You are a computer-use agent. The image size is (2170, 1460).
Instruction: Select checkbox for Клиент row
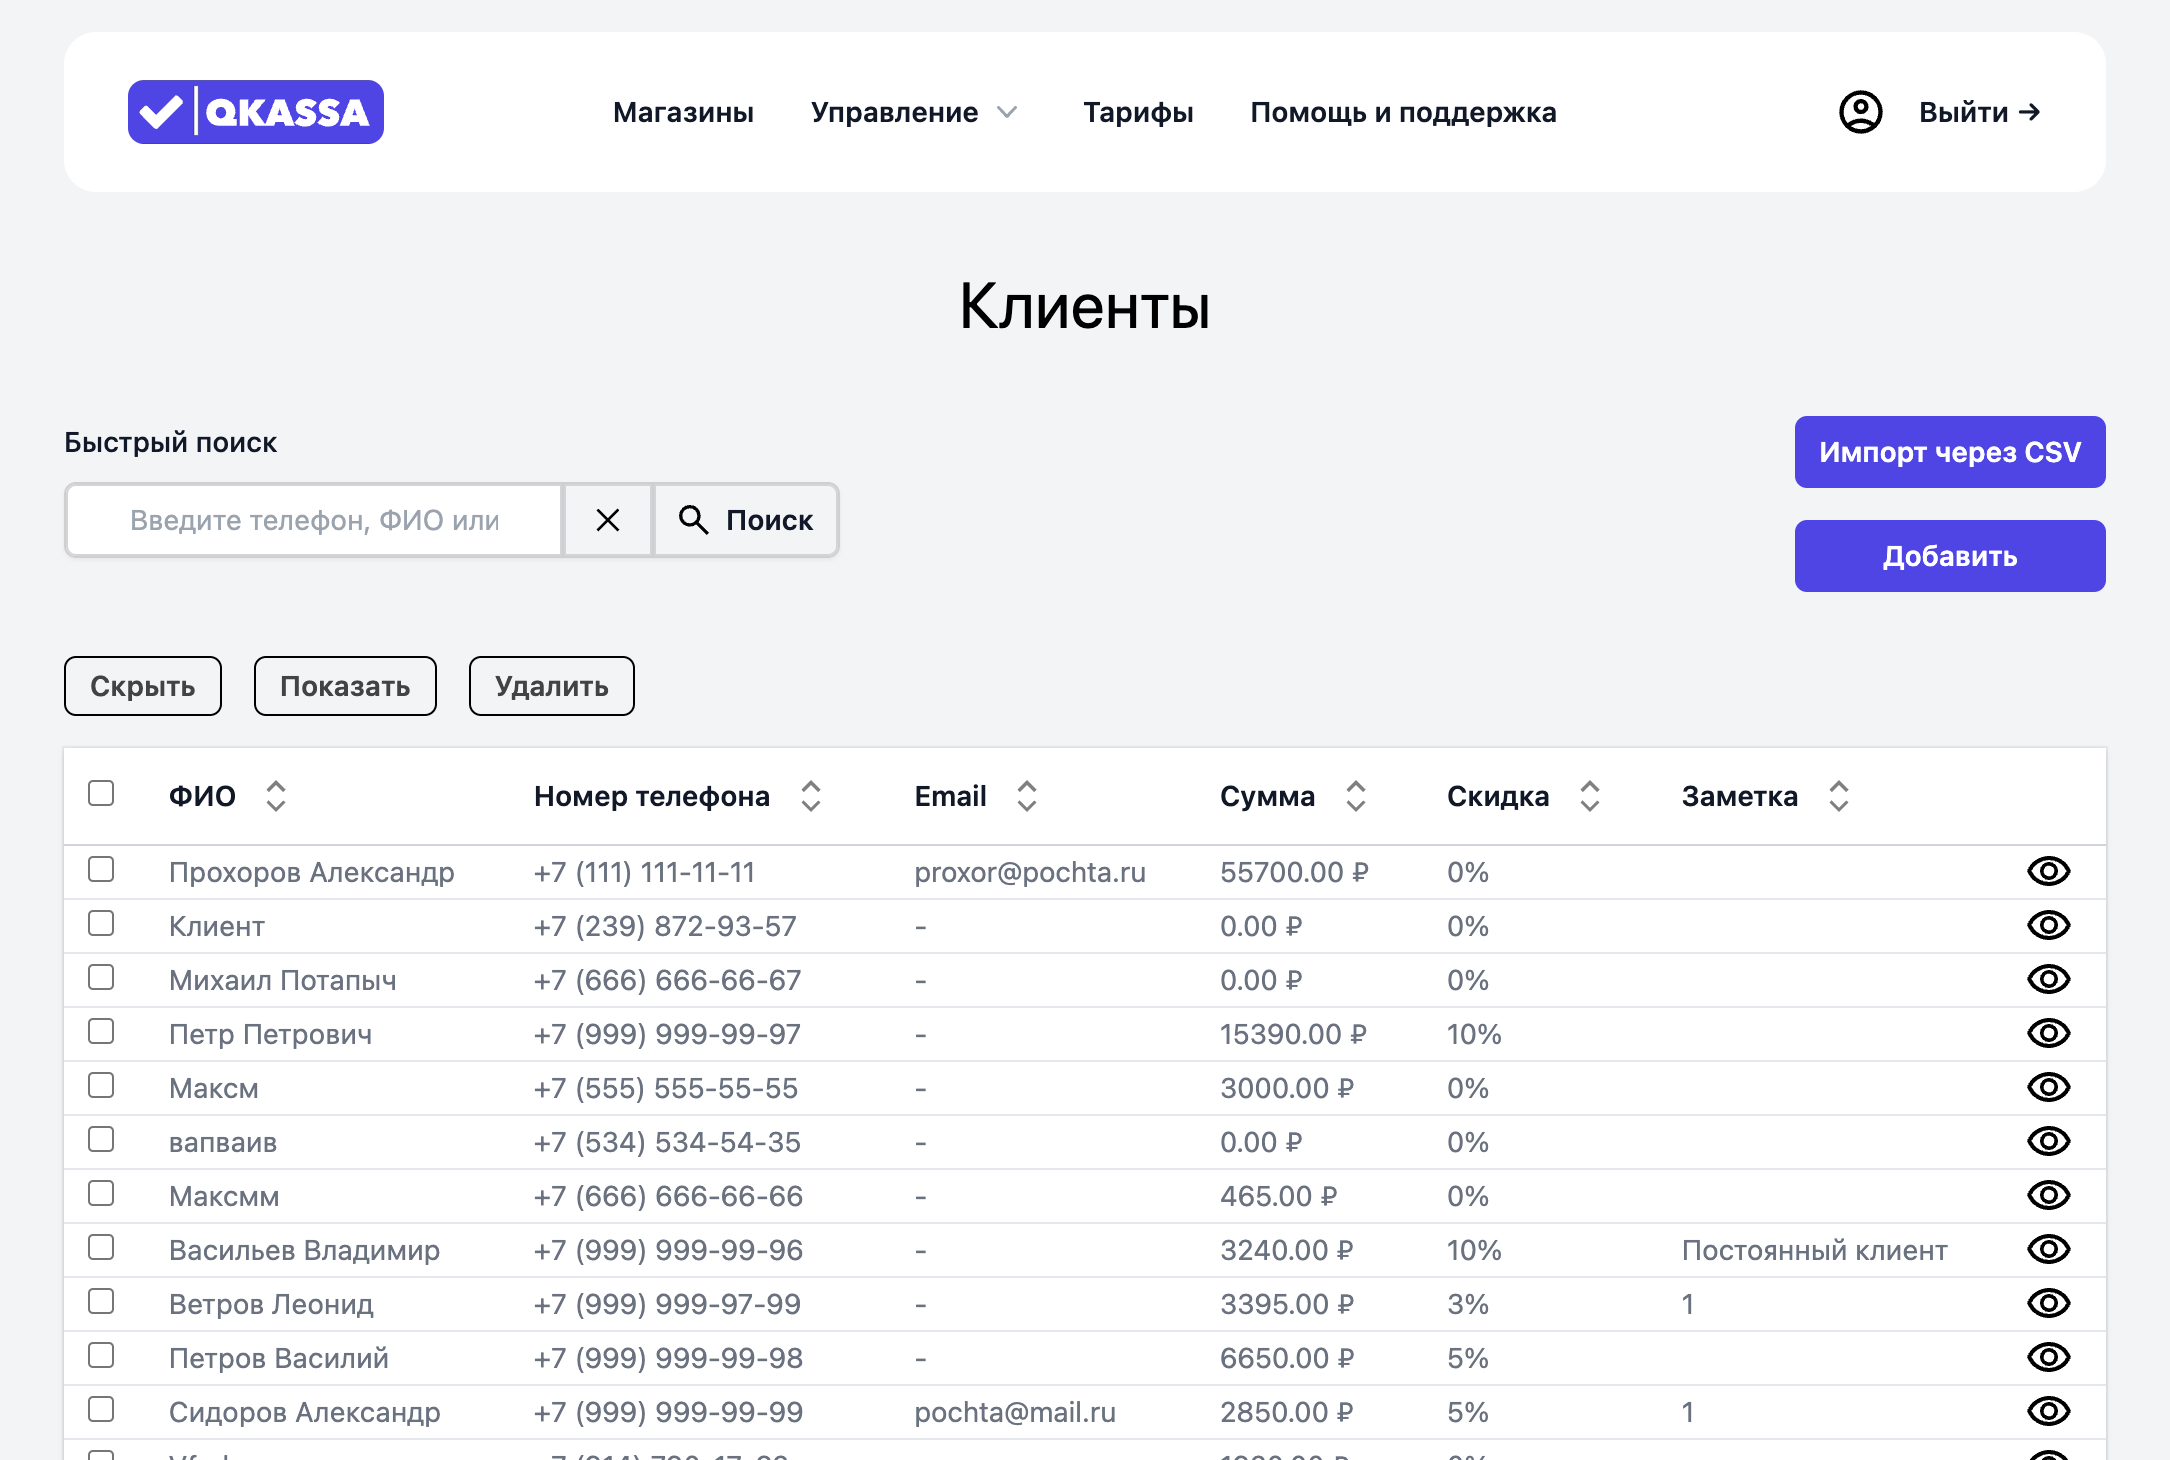click(101, 923)
